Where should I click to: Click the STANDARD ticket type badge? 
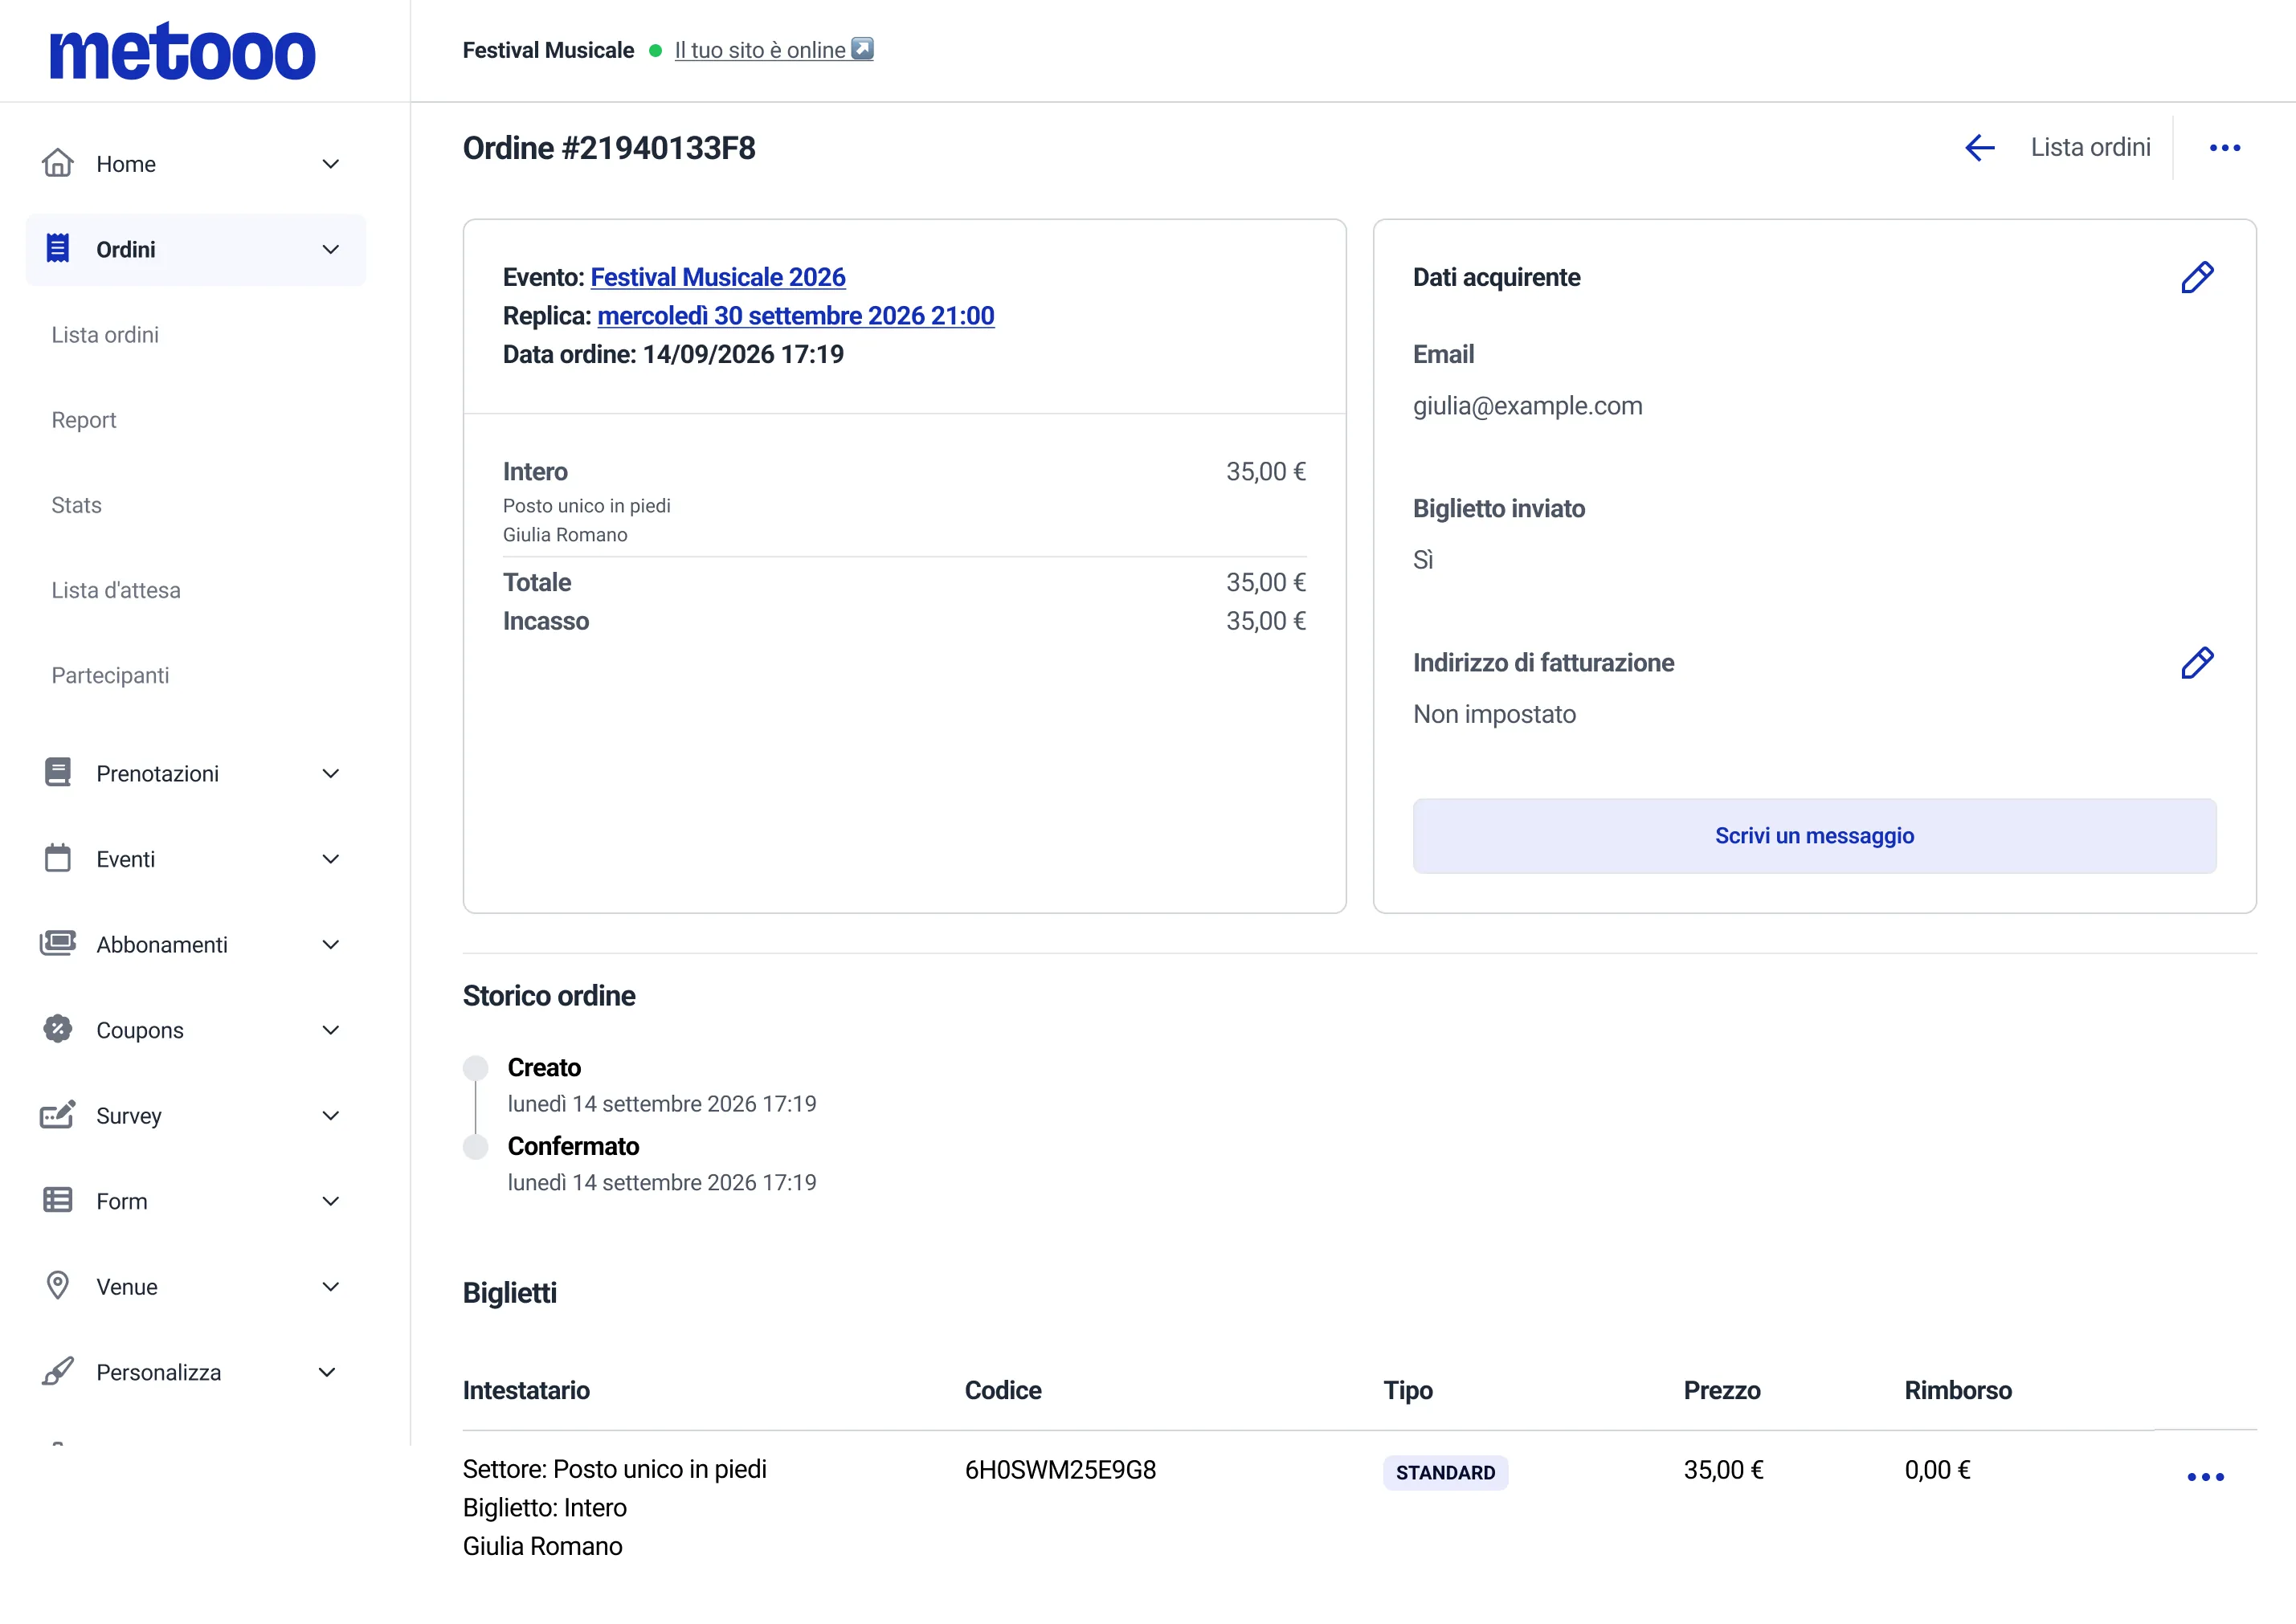coord(1445,1472)
